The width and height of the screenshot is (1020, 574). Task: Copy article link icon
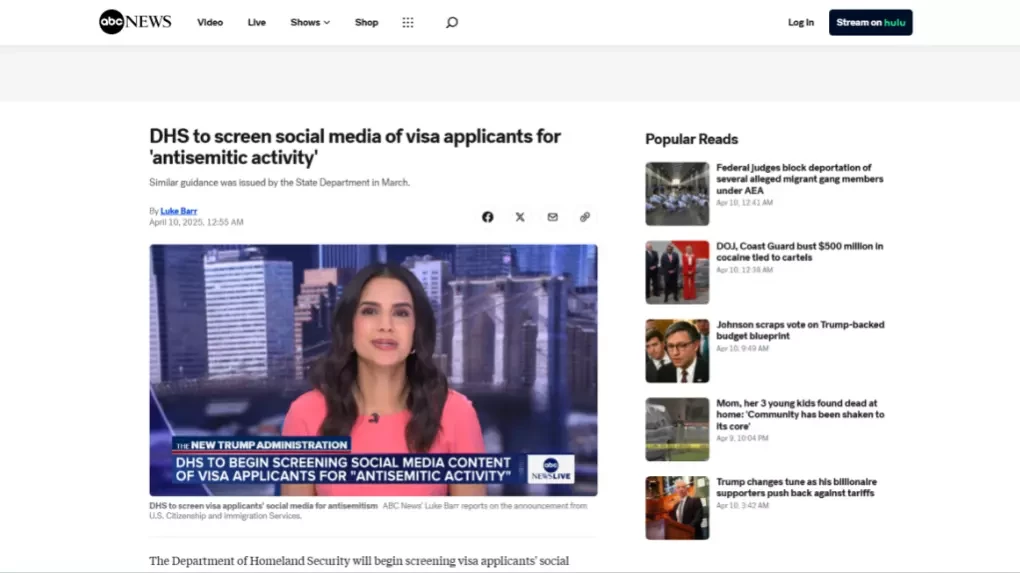585,217
